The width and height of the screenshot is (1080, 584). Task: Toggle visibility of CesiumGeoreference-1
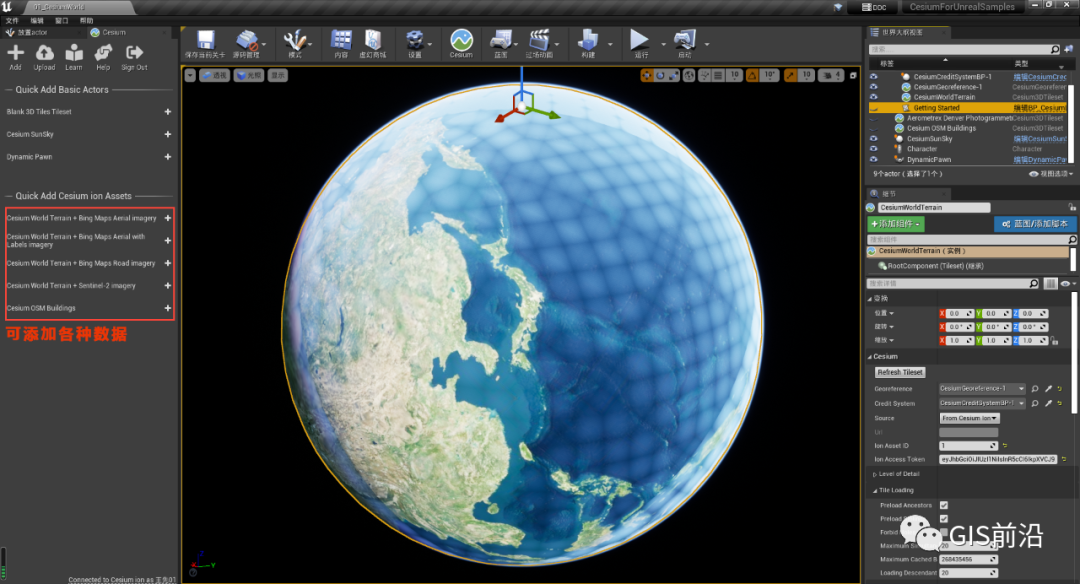coord(873,87)
